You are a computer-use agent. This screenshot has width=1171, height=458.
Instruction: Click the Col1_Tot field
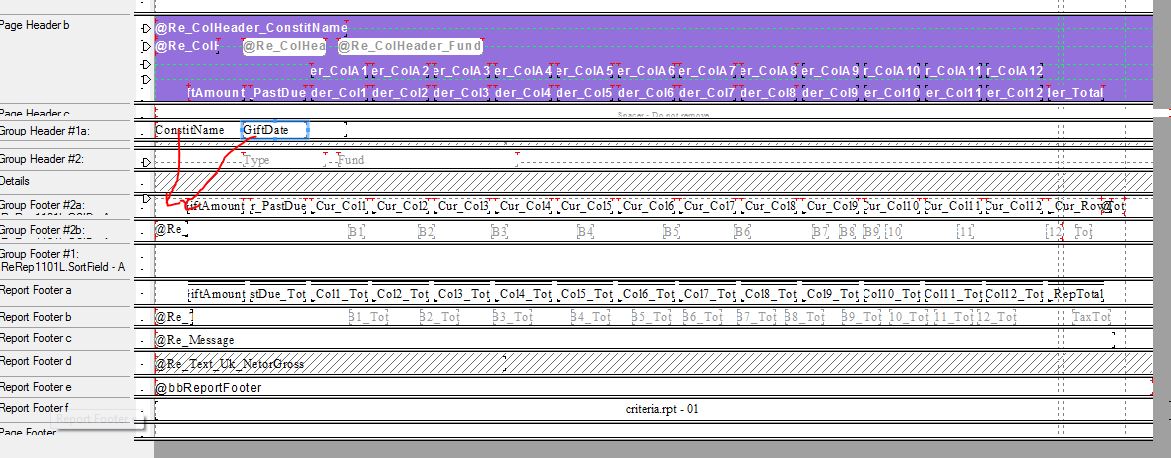click(341, 294)
